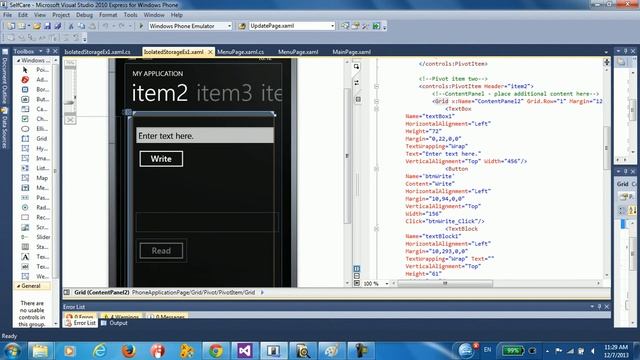Choose the Border control in Toolbox
This screenshot has height=360, width=640.
pyautogui.click(x=36, y=89)
